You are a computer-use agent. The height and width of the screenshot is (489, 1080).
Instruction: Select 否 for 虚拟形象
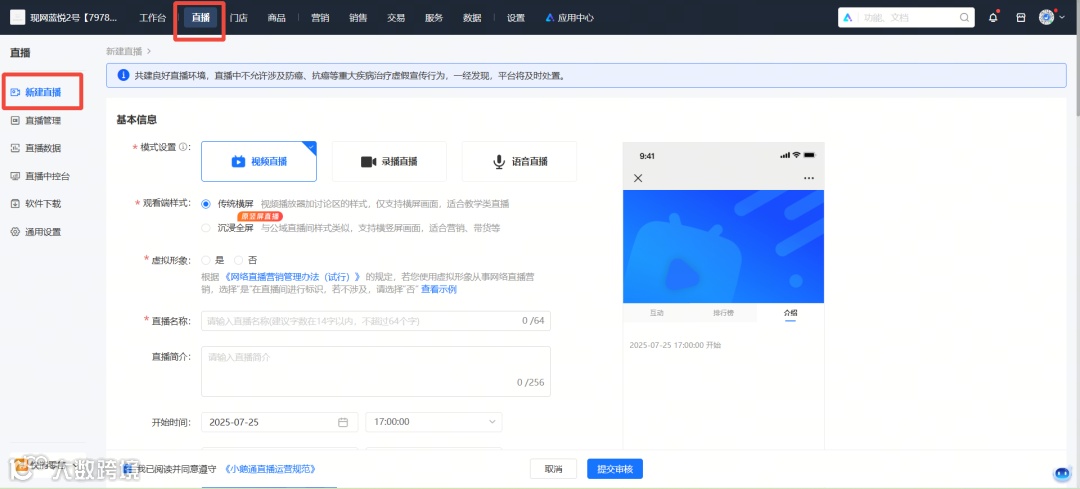[x=238, y=260]
